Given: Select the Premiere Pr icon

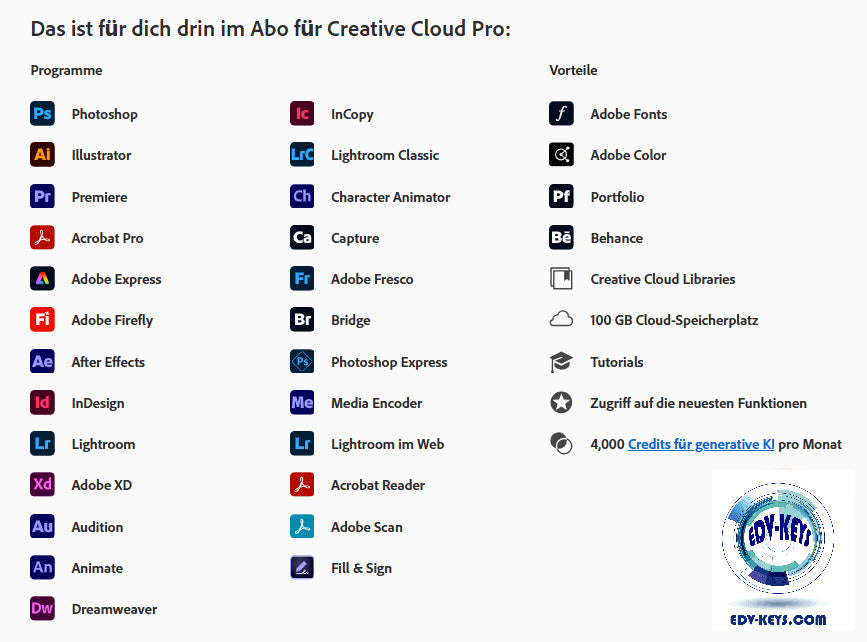Looking at the screenshot, I should tap(42, 196).
